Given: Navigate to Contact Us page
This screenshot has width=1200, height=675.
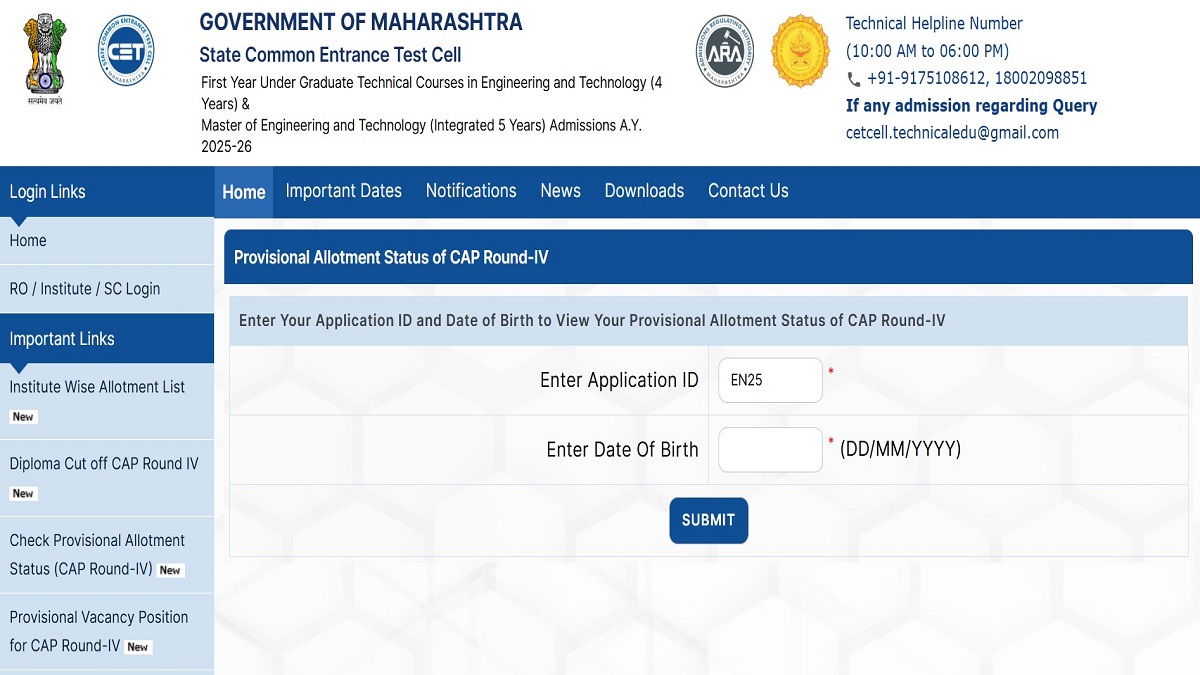Looking at the screenshot, I should (x=748, y=191).
